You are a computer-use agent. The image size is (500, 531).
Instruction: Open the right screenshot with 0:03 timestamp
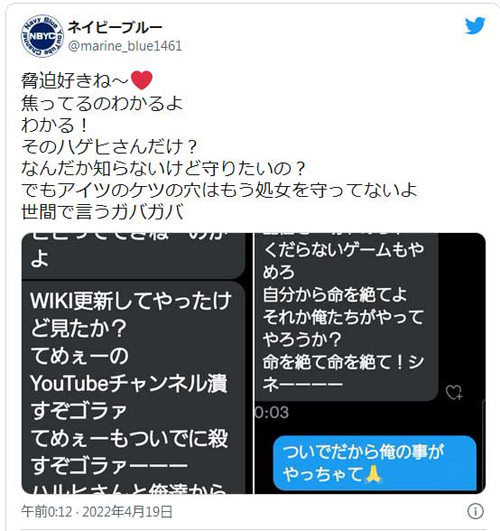(x=370, y=363)
